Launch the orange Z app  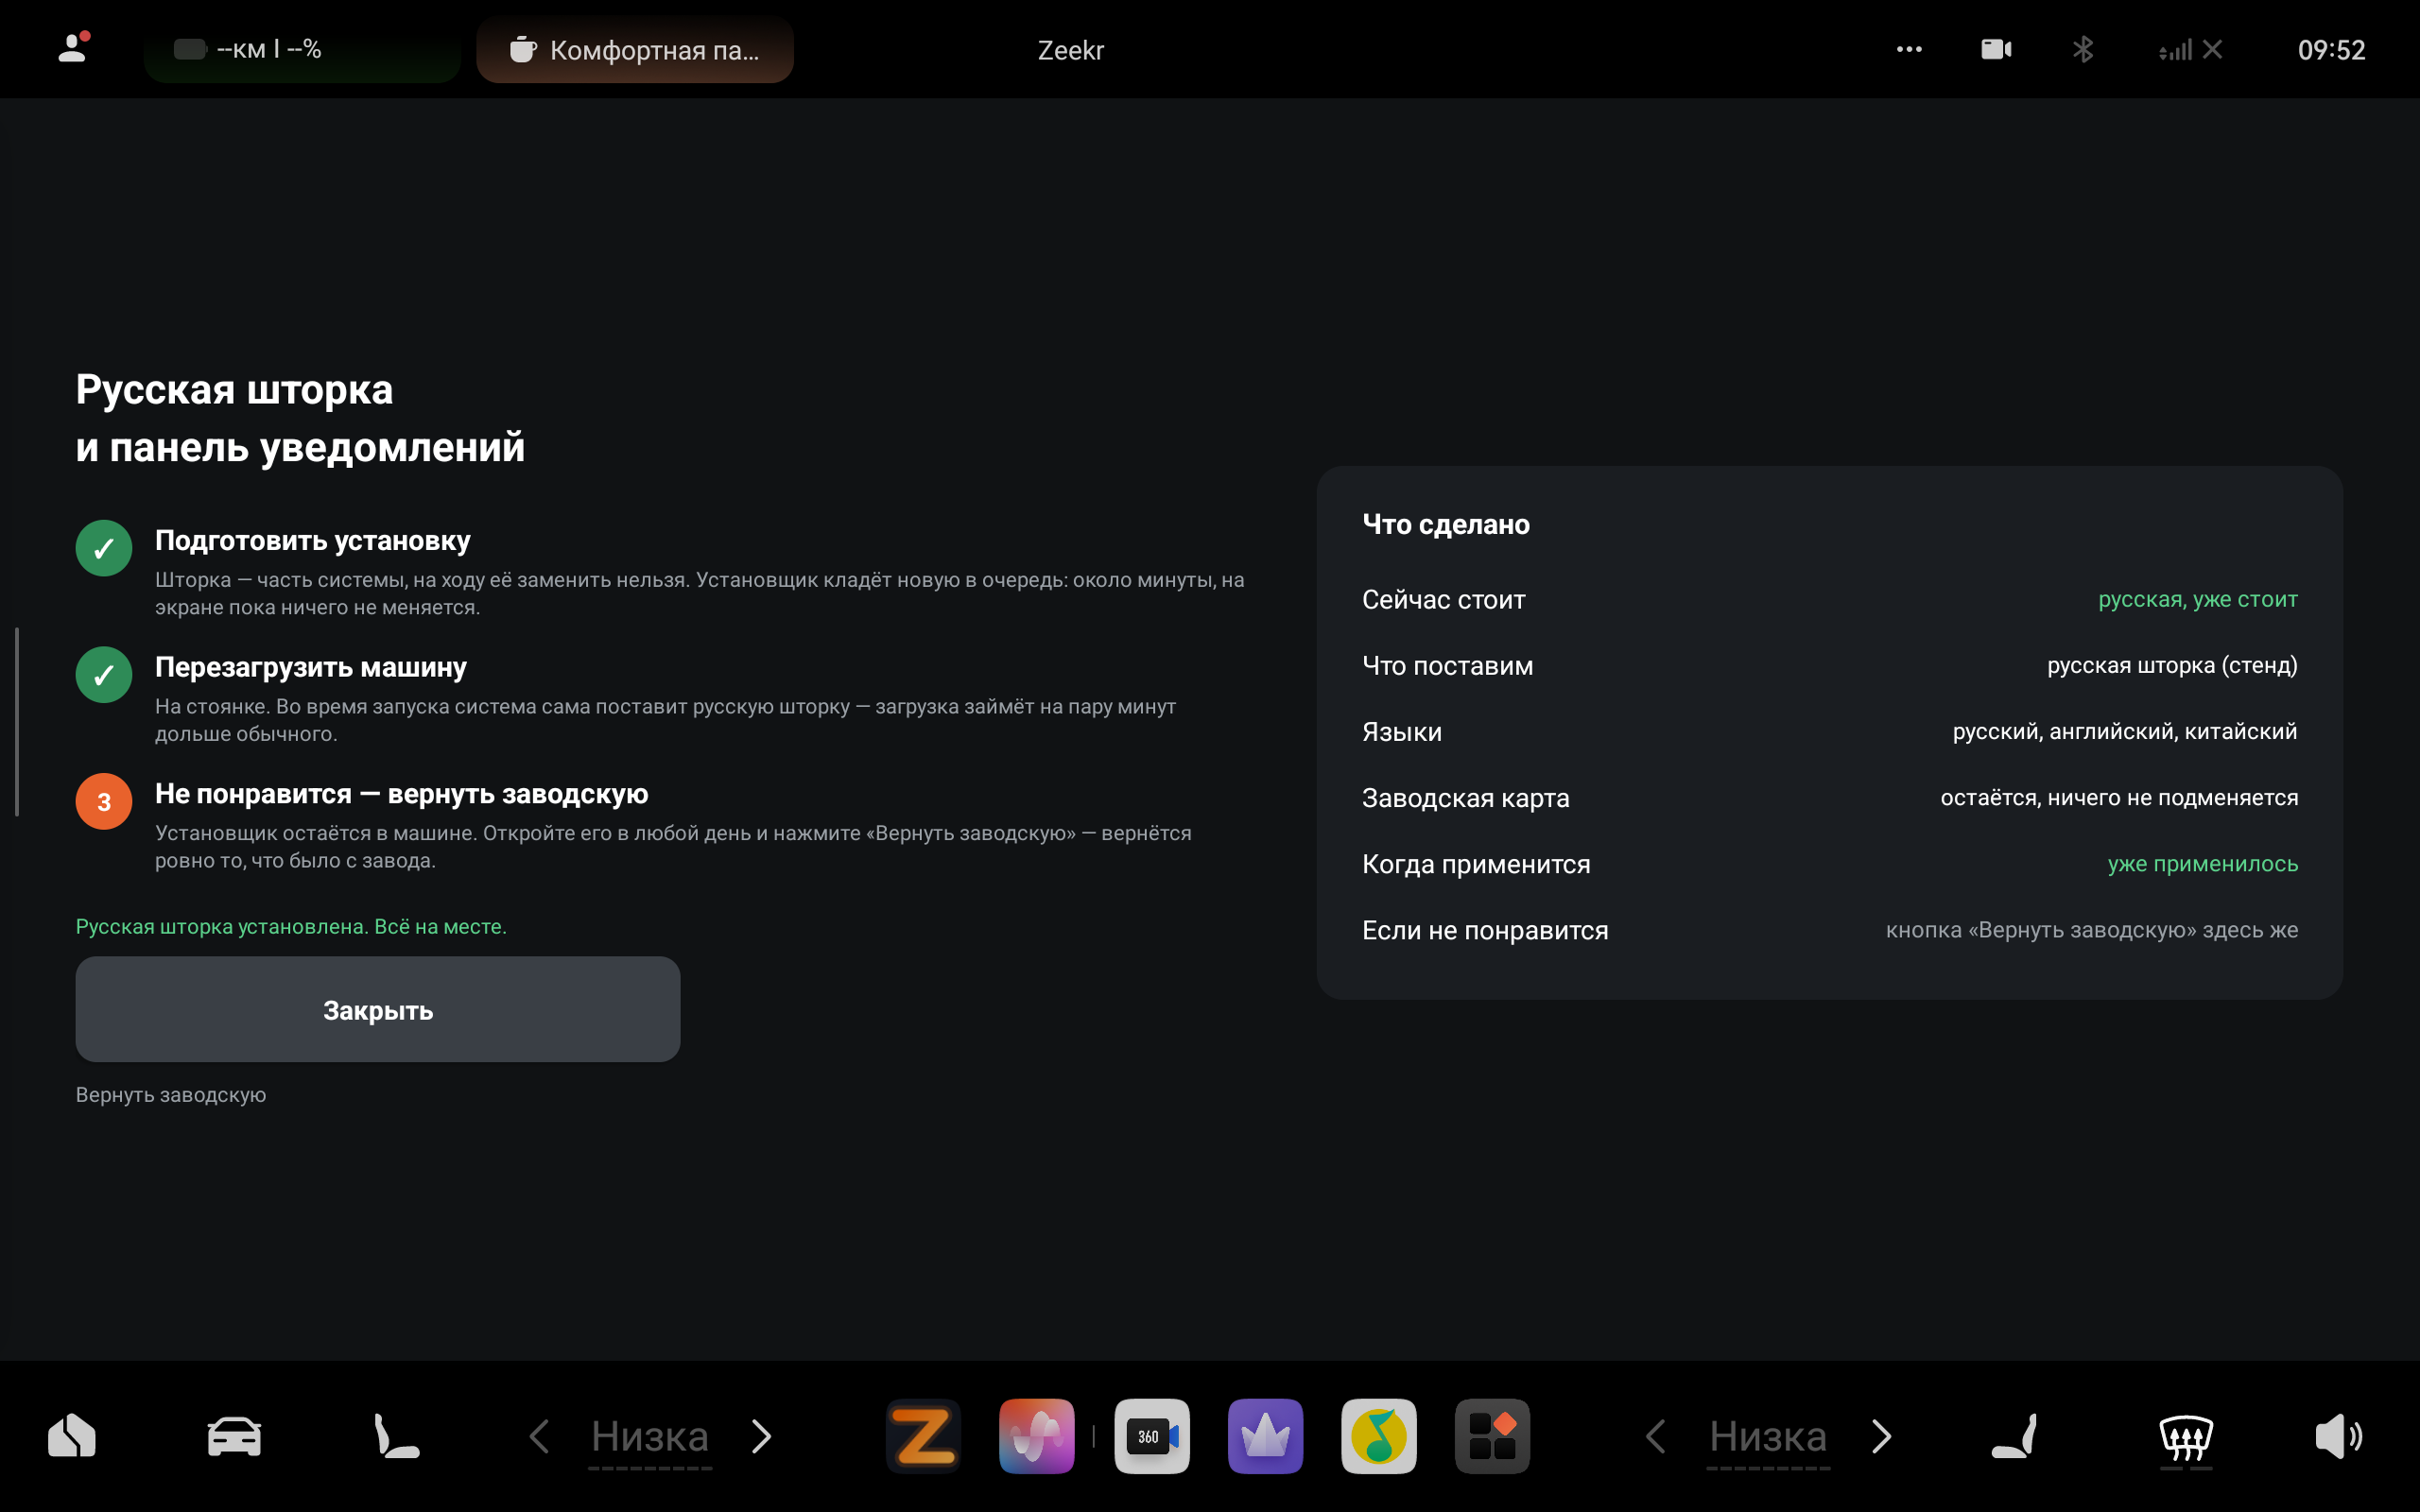coord(923,1436)
